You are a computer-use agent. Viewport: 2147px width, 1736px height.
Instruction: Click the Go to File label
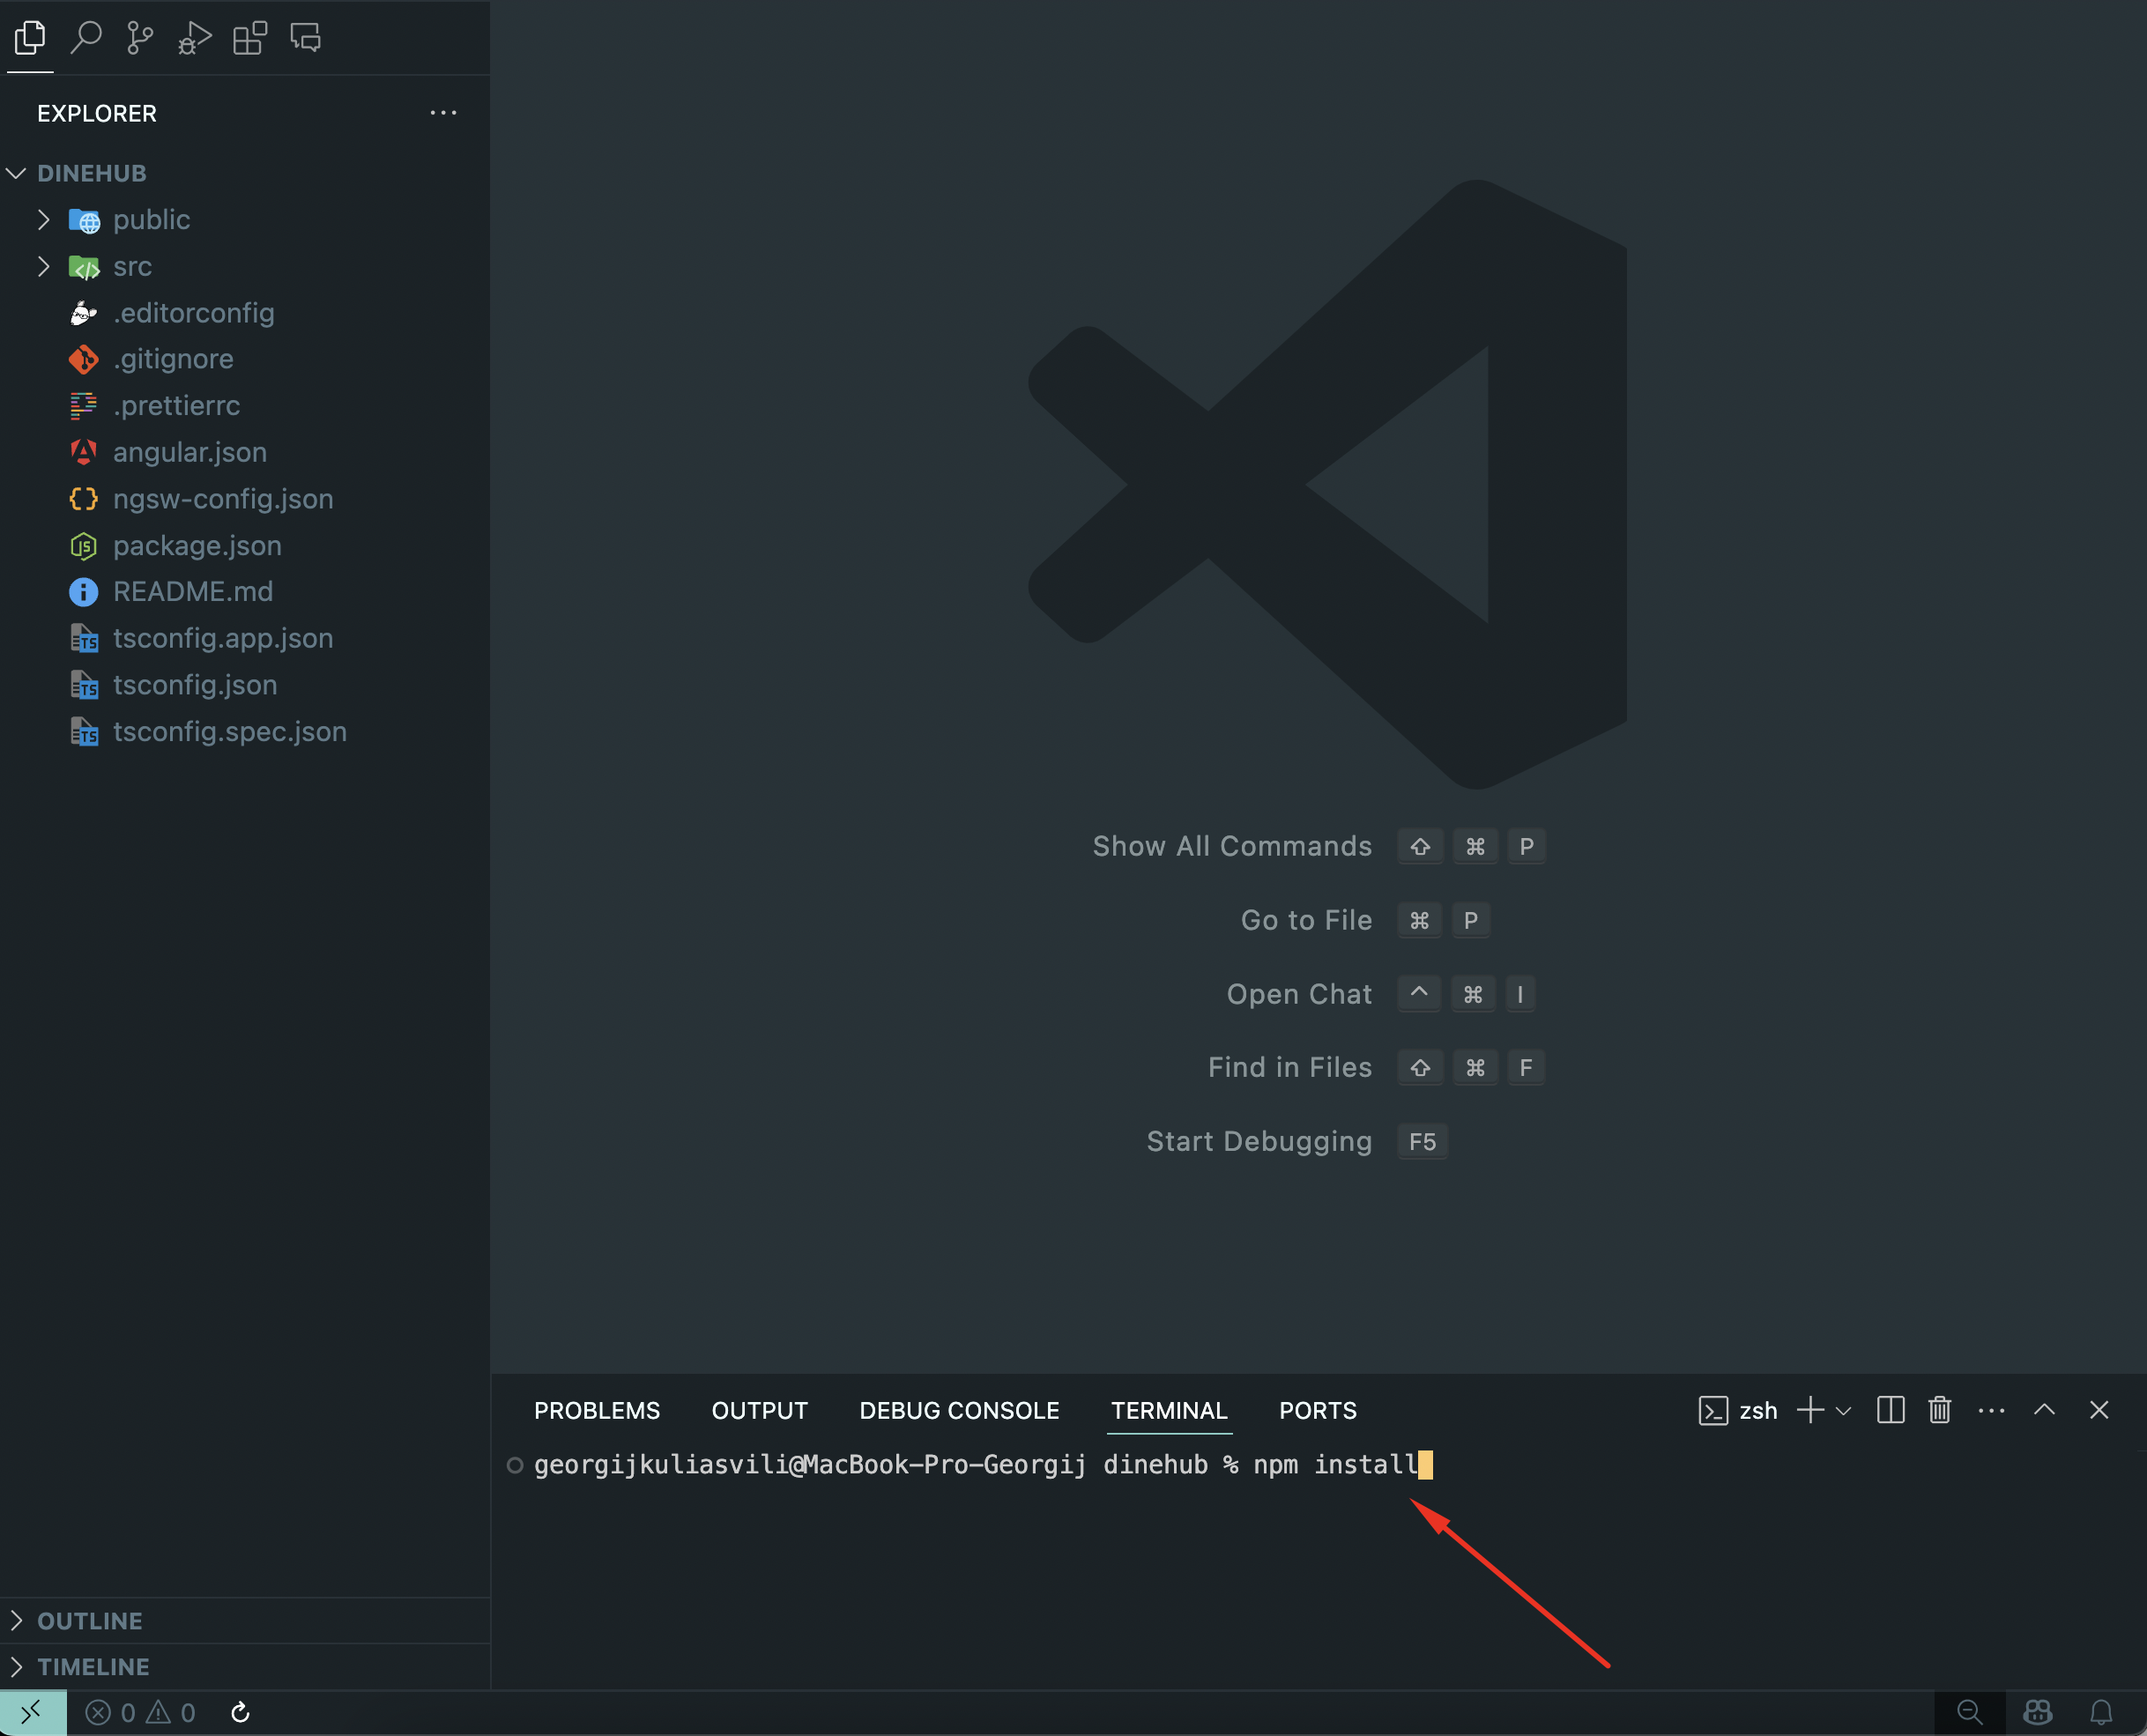1306,921
